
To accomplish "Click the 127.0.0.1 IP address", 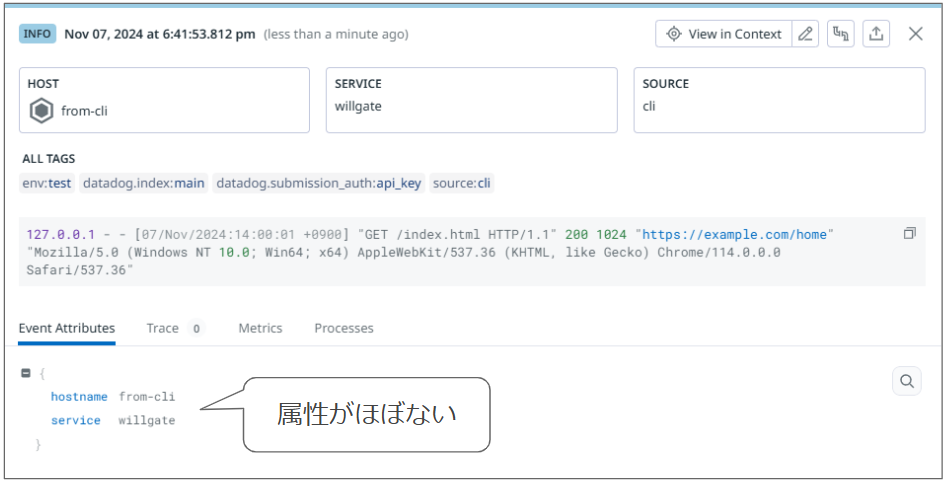I will click(60, 234).
